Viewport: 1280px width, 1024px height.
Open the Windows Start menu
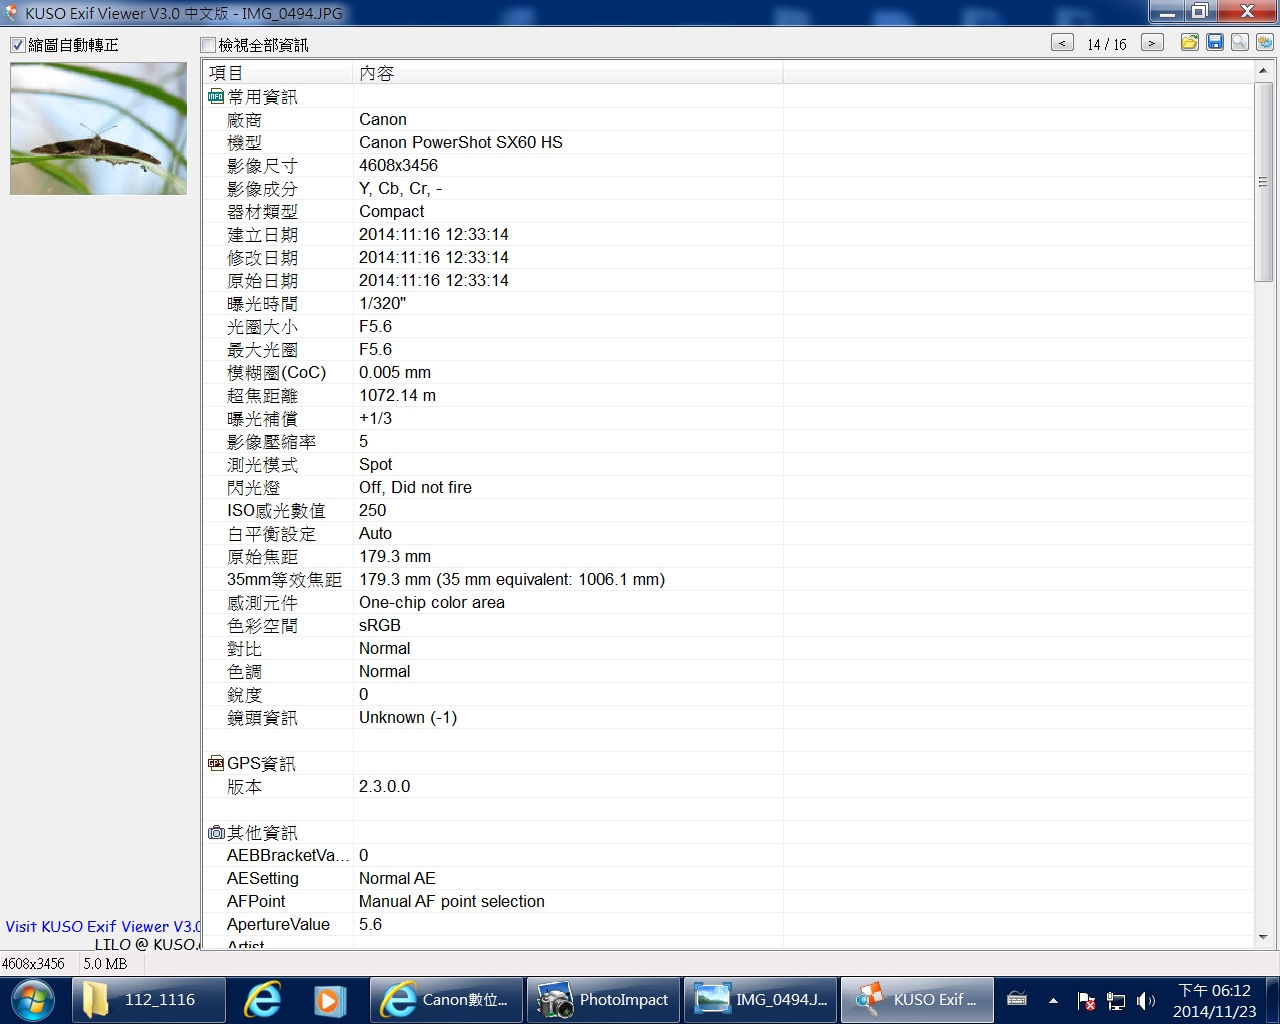(x=32, y=1000)
